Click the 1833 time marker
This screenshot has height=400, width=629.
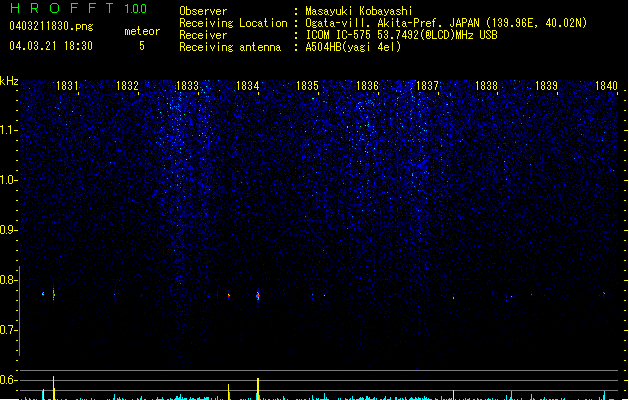(187, 86)
